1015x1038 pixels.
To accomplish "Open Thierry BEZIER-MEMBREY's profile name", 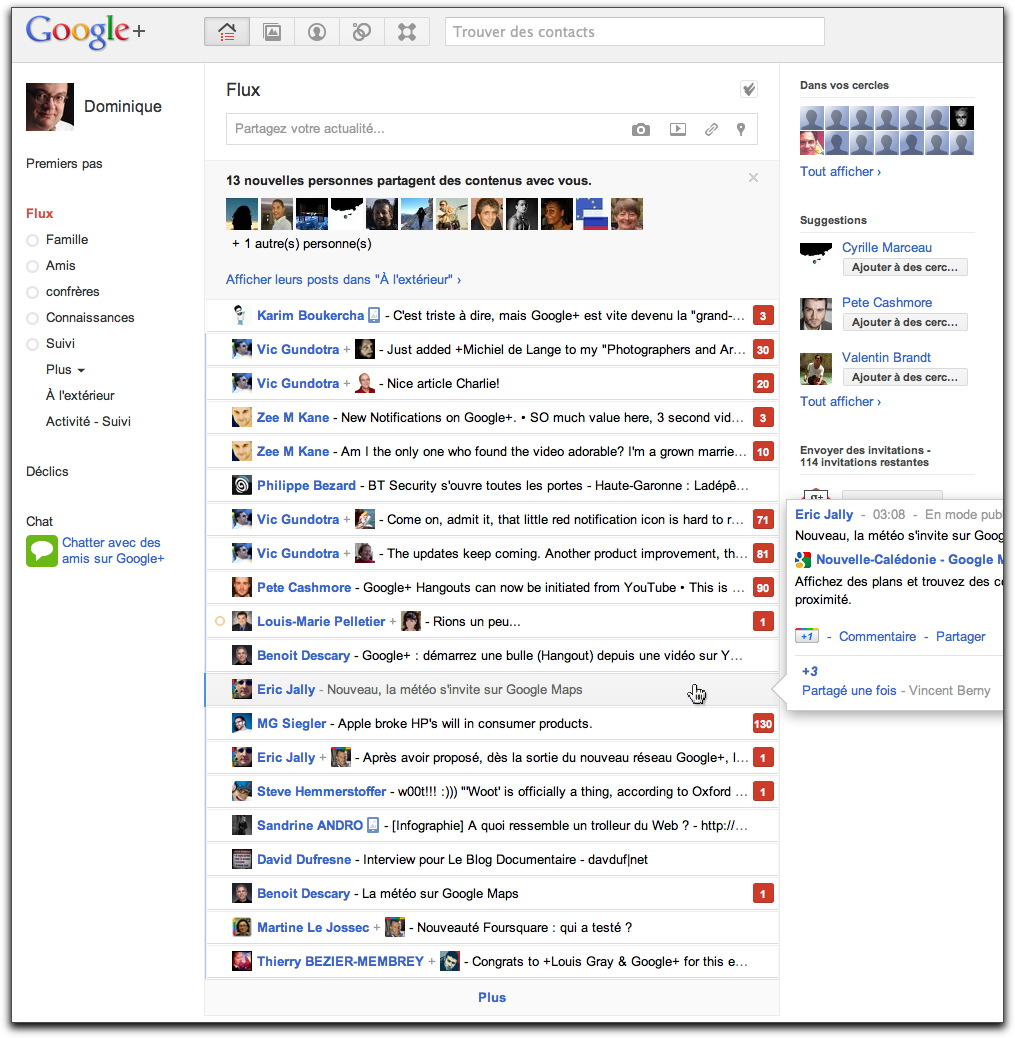I will tap(340, 961).
